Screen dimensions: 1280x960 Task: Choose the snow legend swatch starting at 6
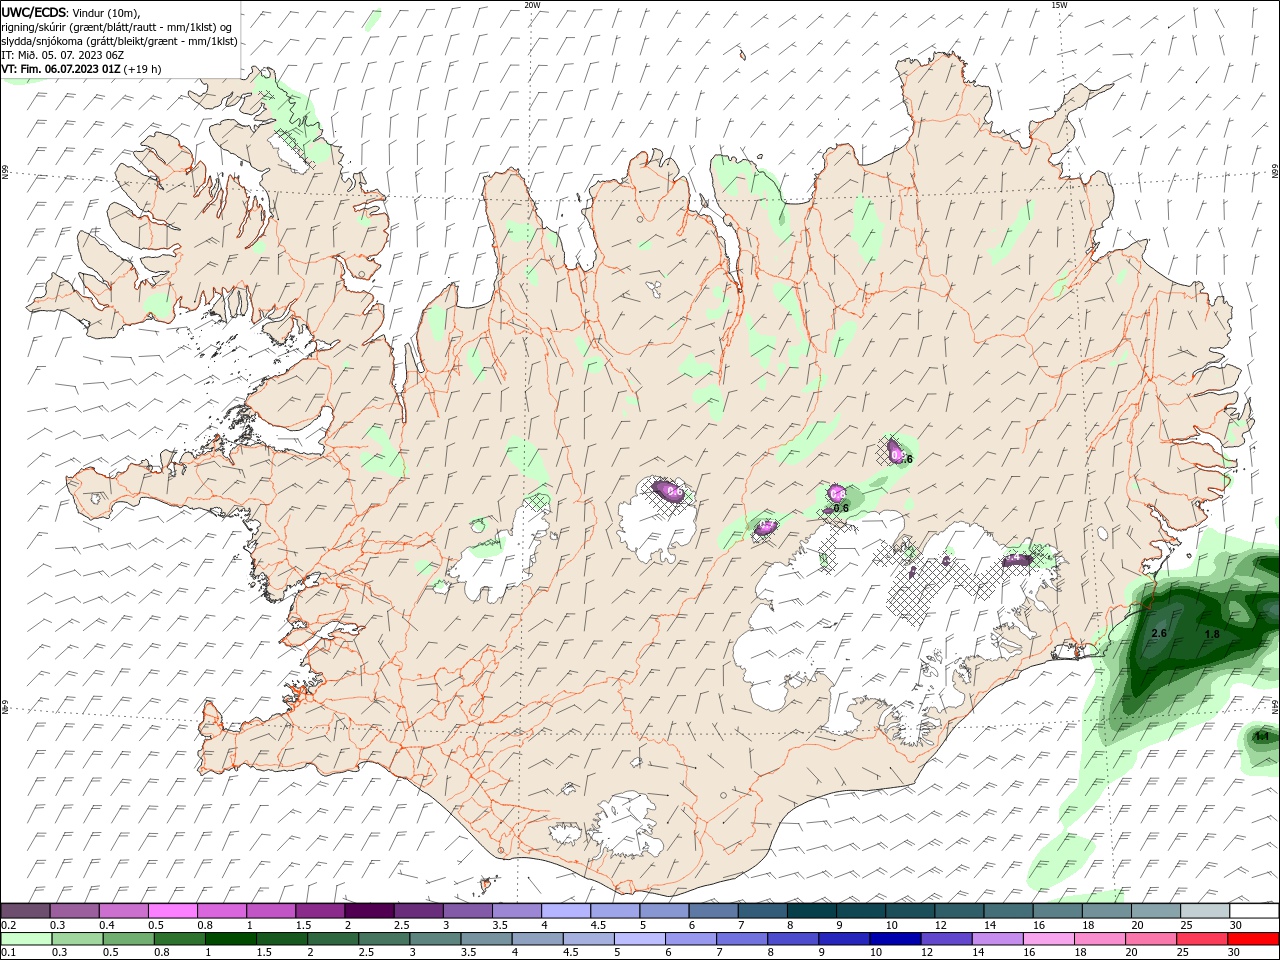click(712, 911)
